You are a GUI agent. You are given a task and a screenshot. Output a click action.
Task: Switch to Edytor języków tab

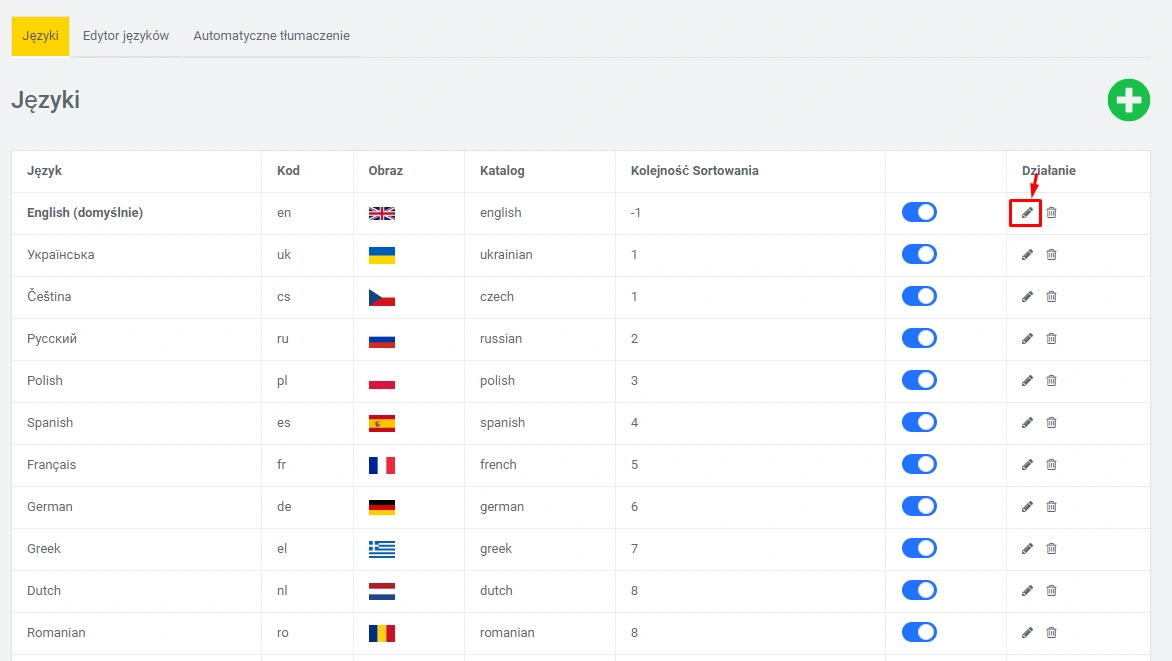pyautogui.click(x=126, y=36)
